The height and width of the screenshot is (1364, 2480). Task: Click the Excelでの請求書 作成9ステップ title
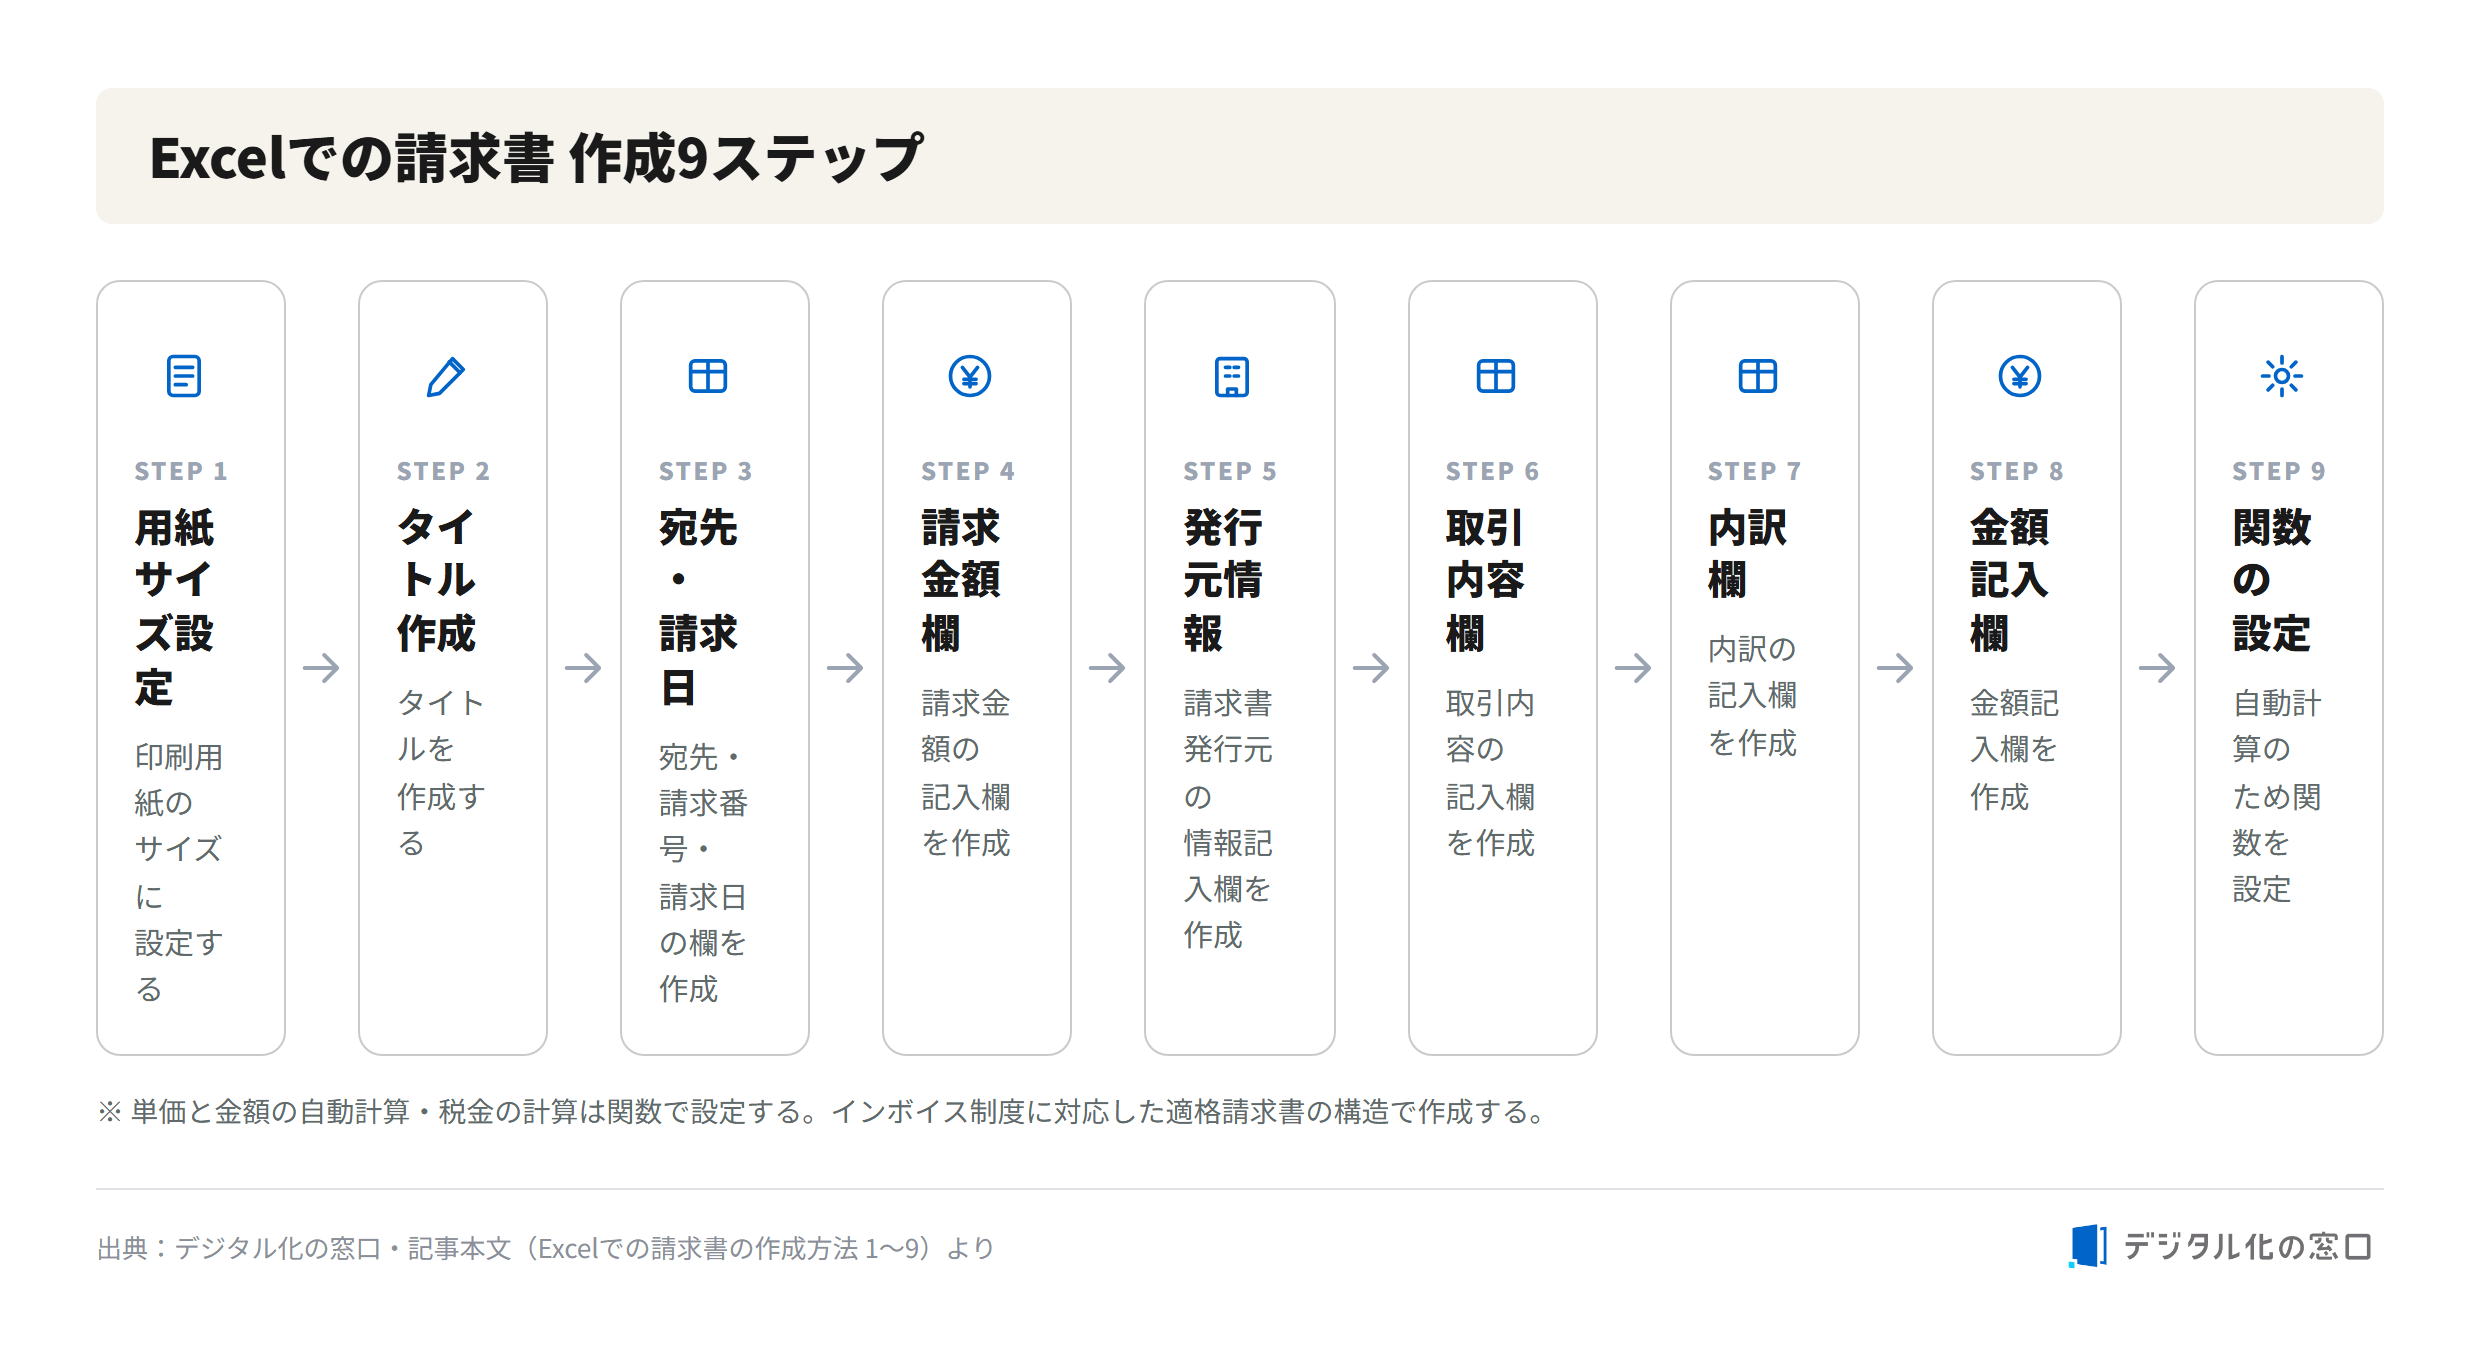pos(536,158)
